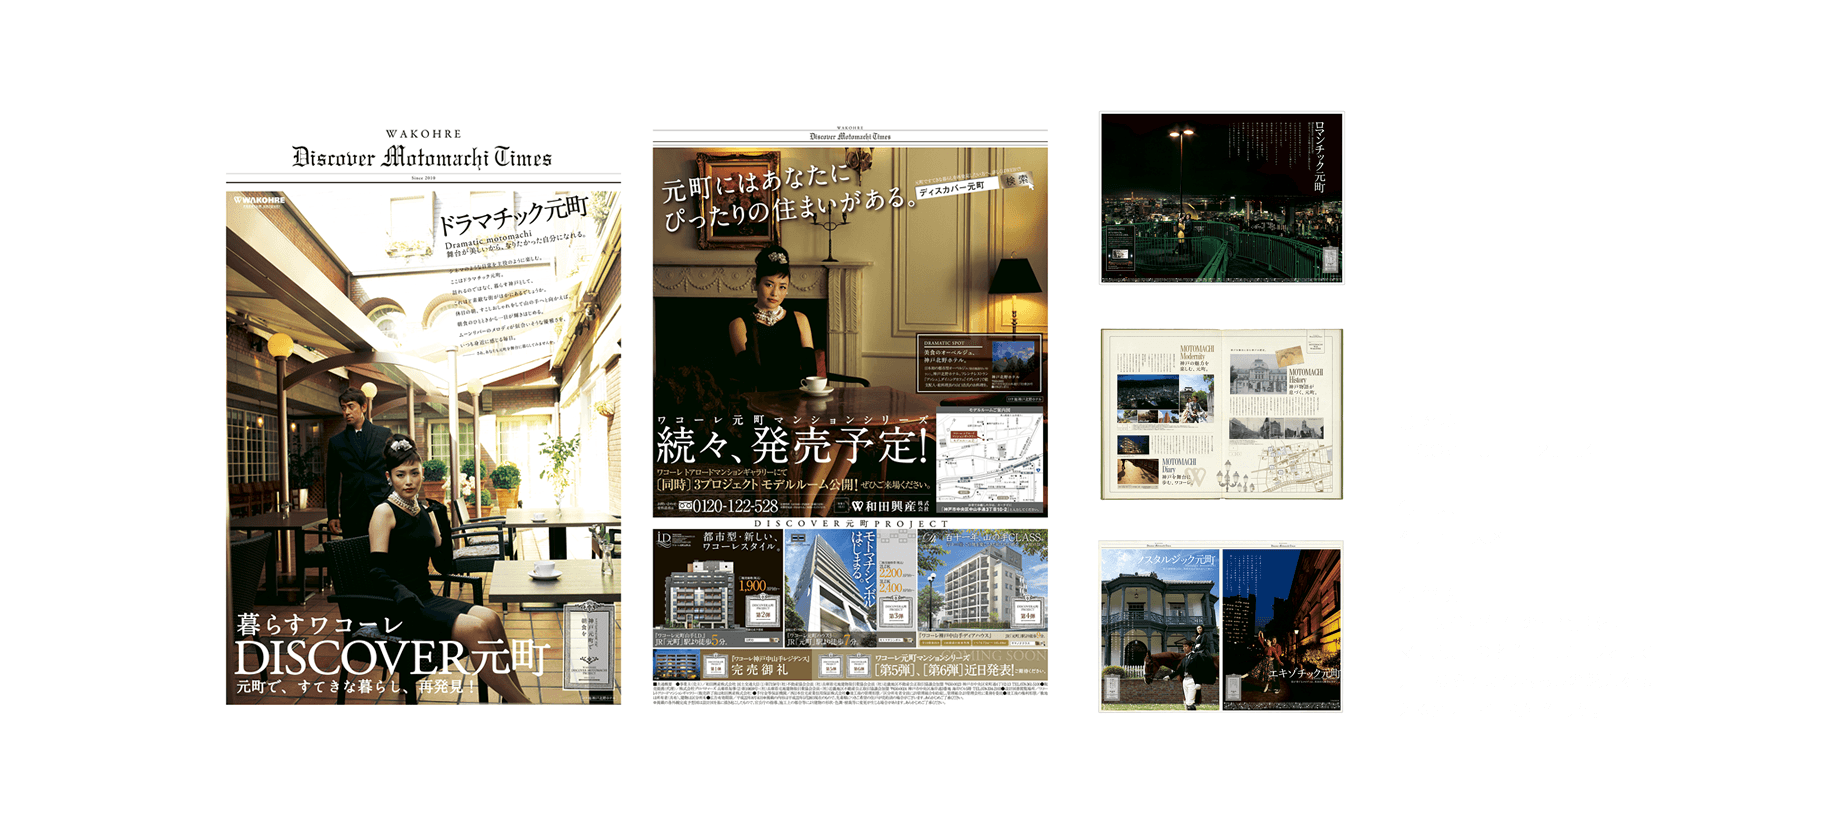Click the '検索' search button in the ad
1845x831 pixels.
click(1015, 181)
